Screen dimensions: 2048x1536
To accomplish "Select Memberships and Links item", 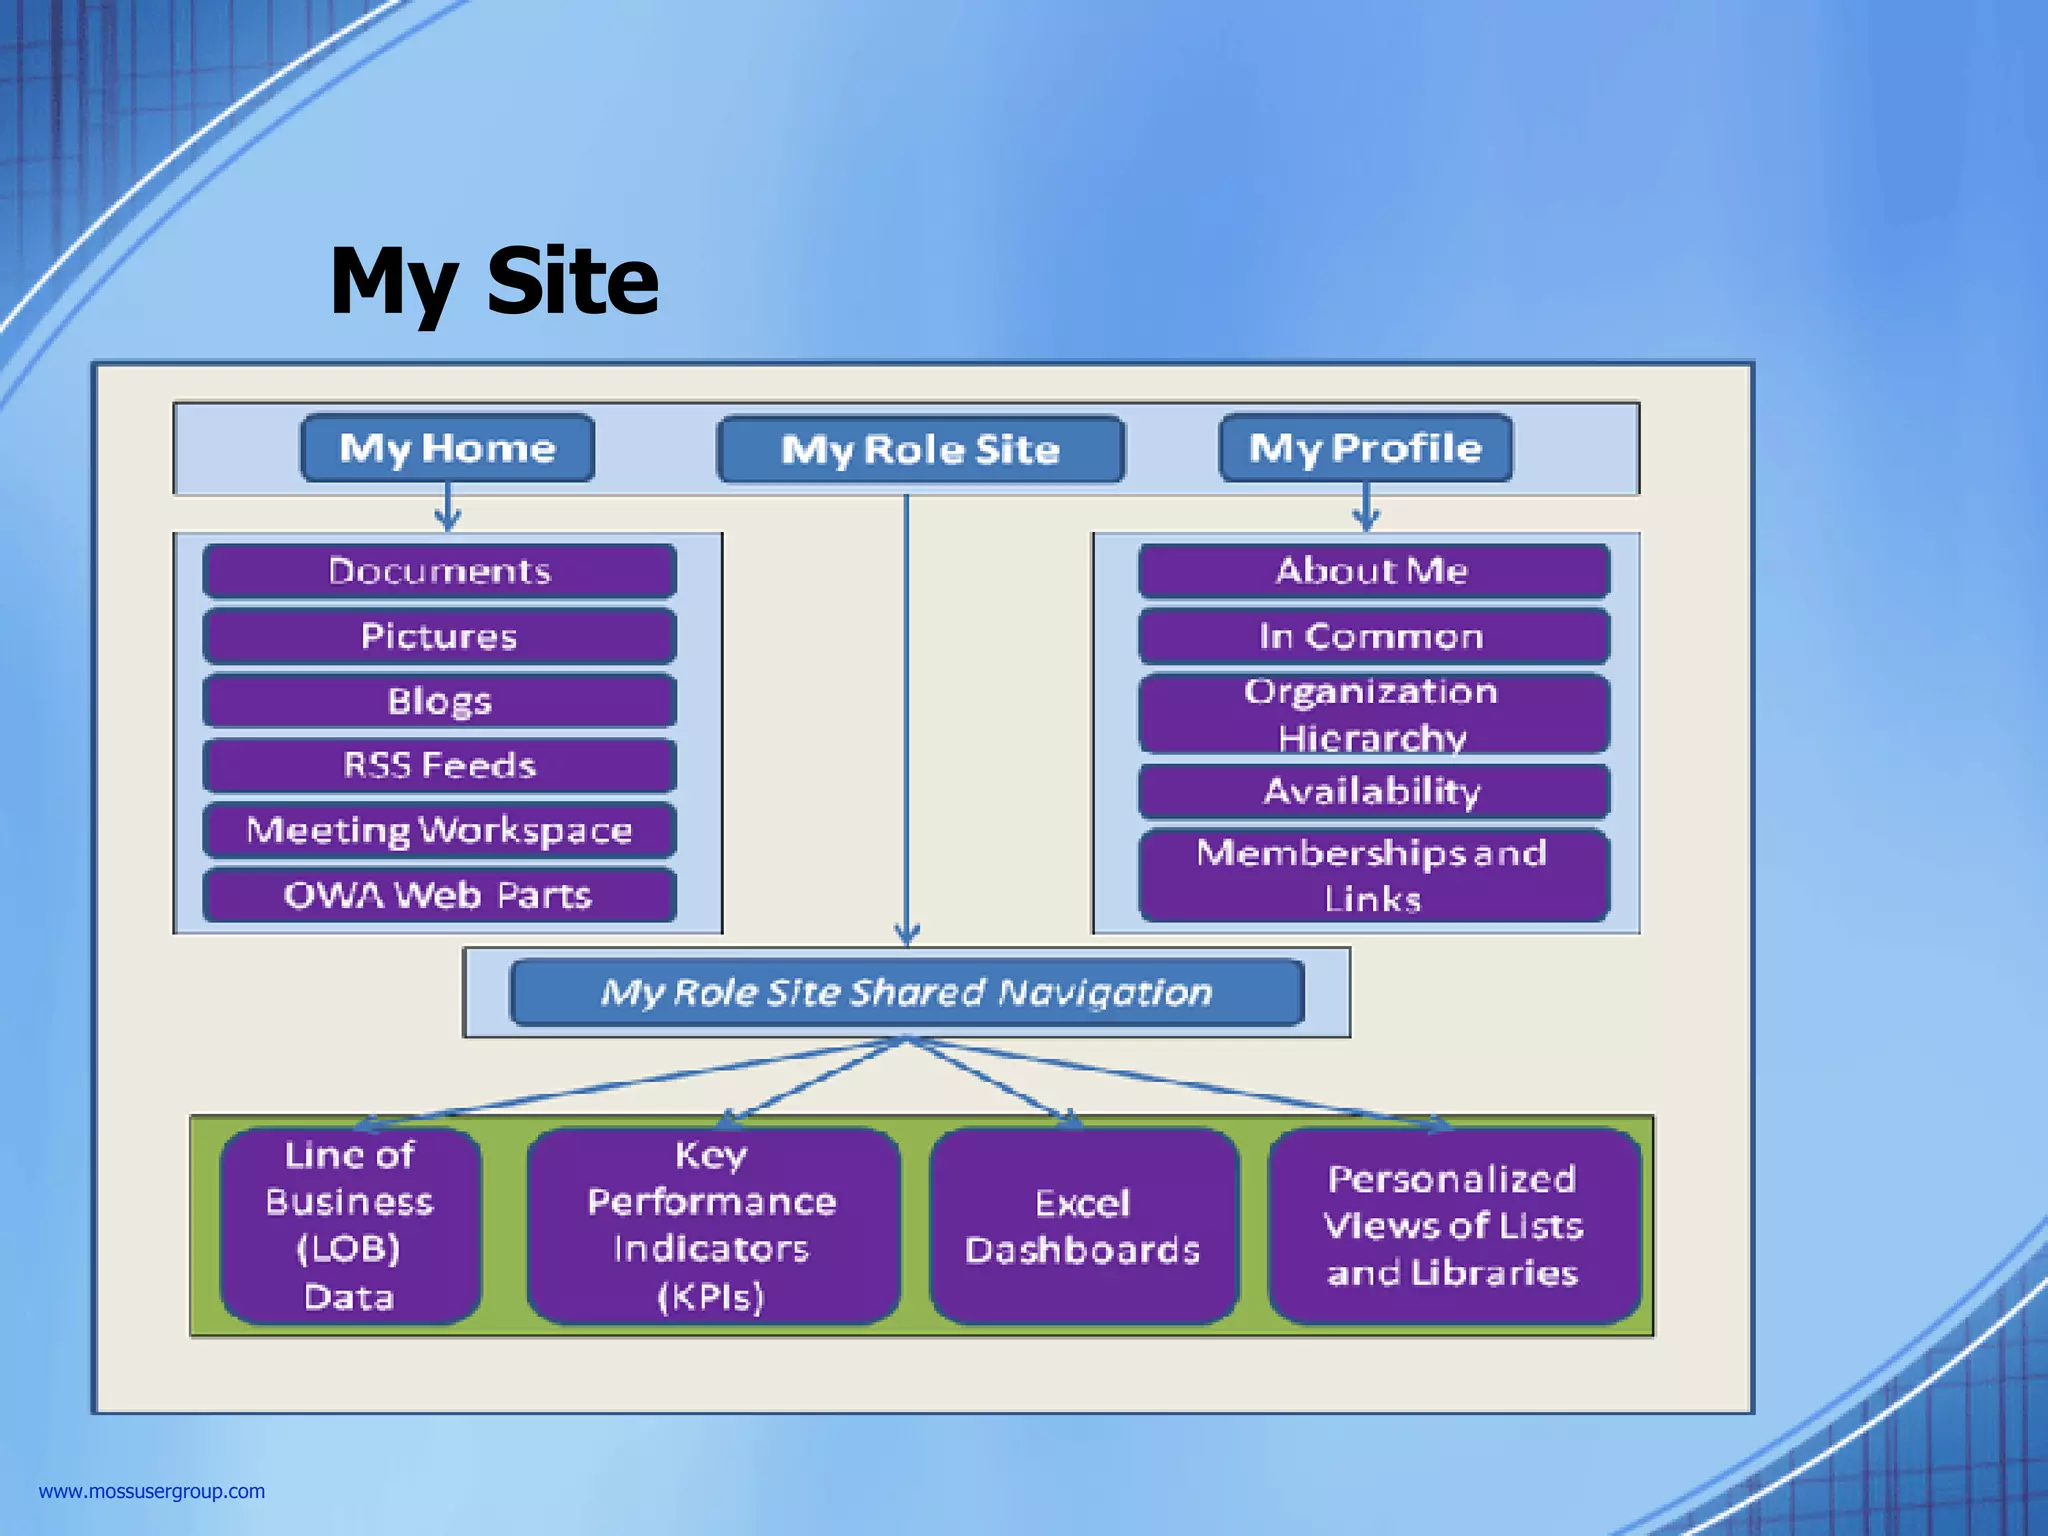I will pos(1373,875).
